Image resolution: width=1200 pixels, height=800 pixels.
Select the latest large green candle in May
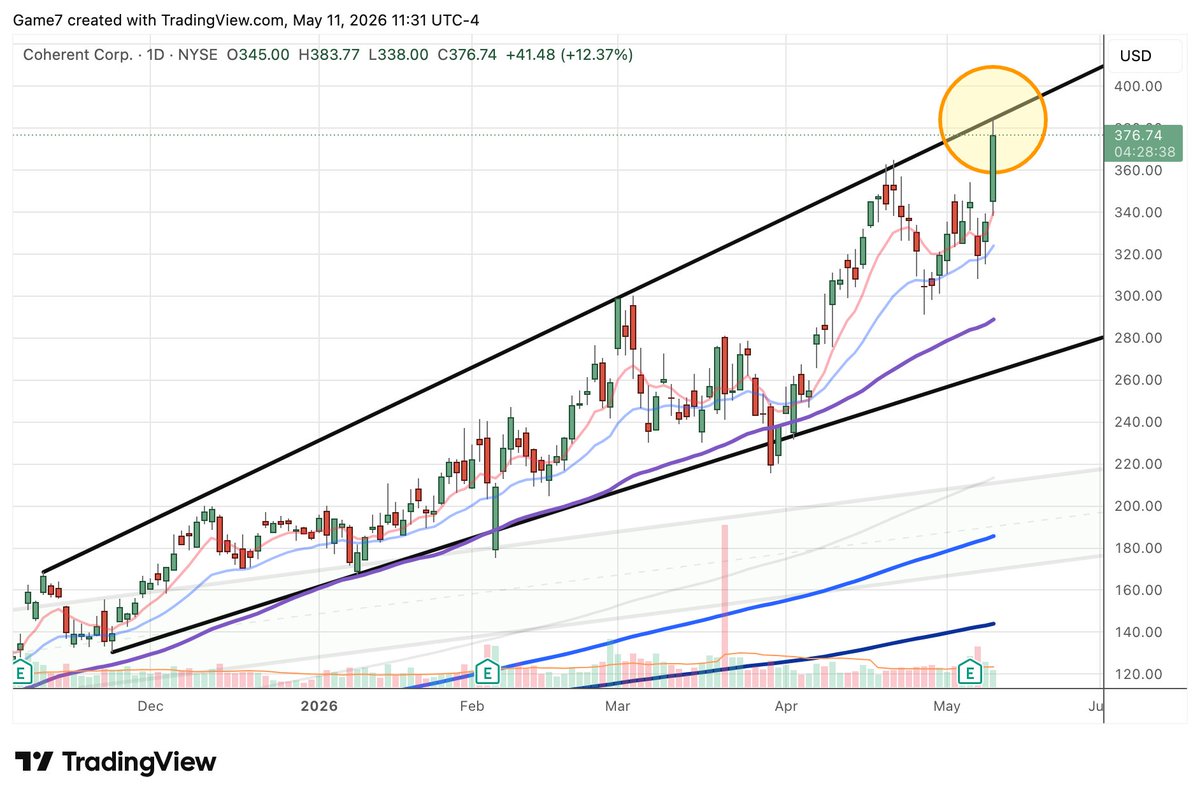[993, 168]
